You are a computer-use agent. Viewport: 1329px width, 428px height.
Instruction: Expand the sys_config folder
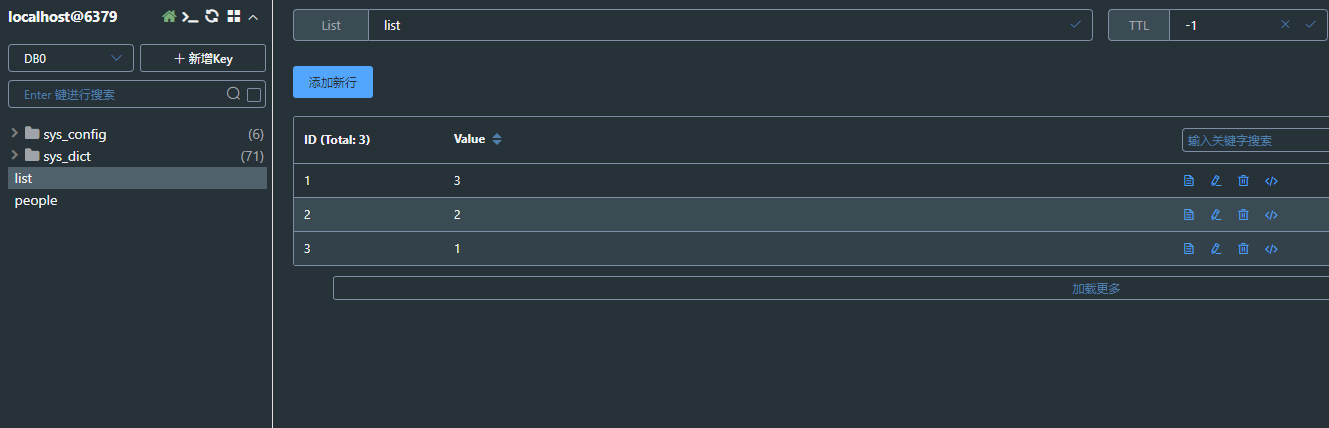(14, 134)
